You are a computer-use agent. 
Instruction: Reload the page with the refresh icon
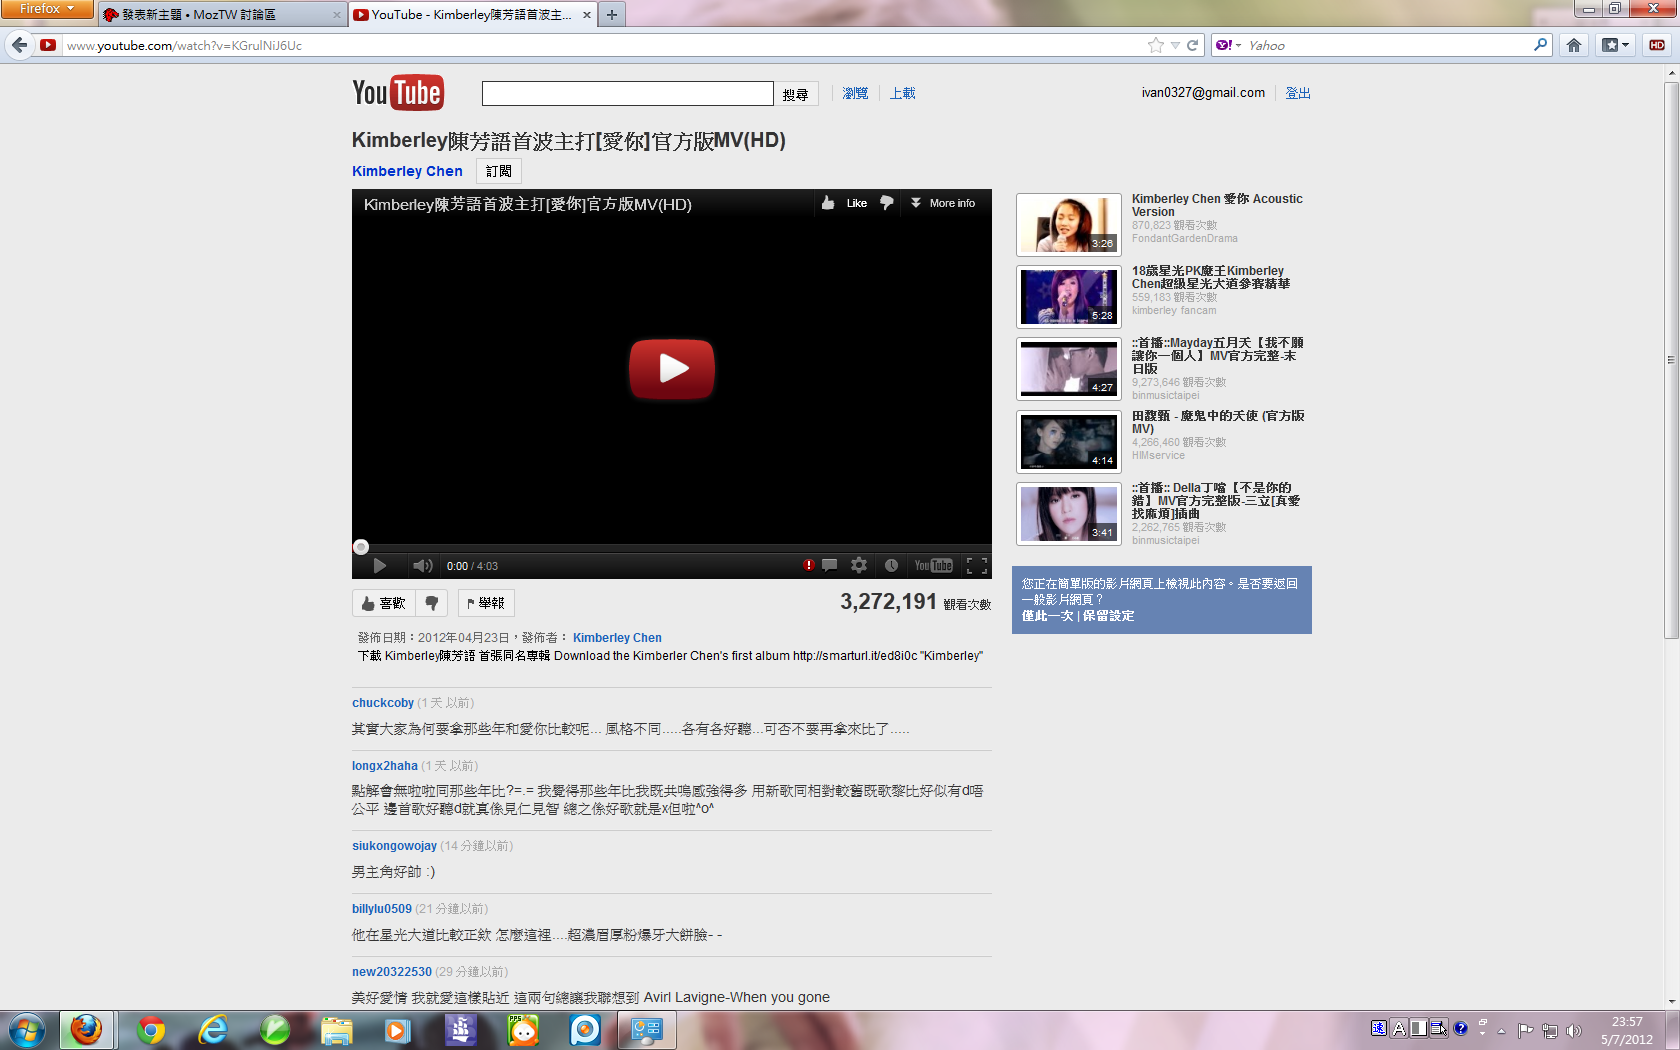(1192, 45)
